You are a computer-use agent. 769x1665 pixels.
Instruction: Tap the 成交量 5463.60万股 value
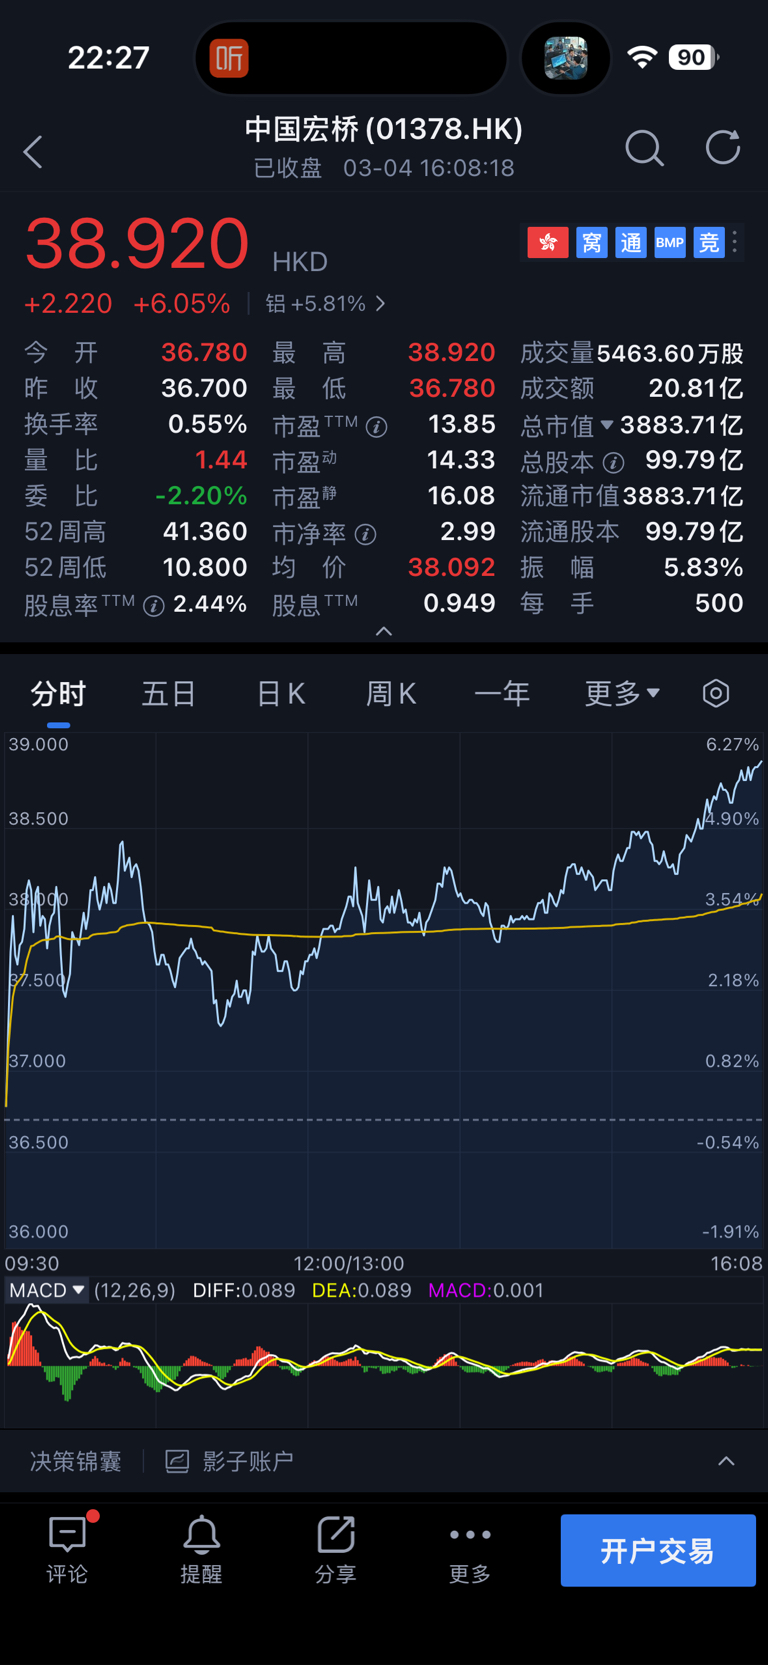pos(670,353)
